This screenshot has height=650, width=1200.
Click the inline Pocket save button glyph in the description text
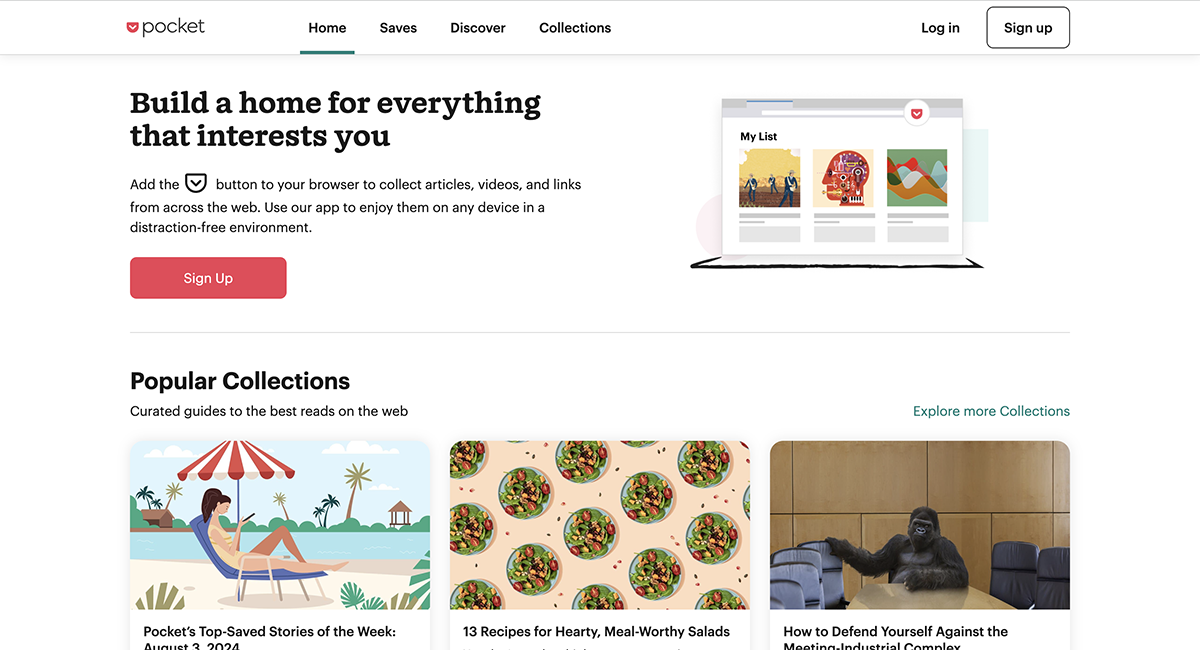[195, 183]
